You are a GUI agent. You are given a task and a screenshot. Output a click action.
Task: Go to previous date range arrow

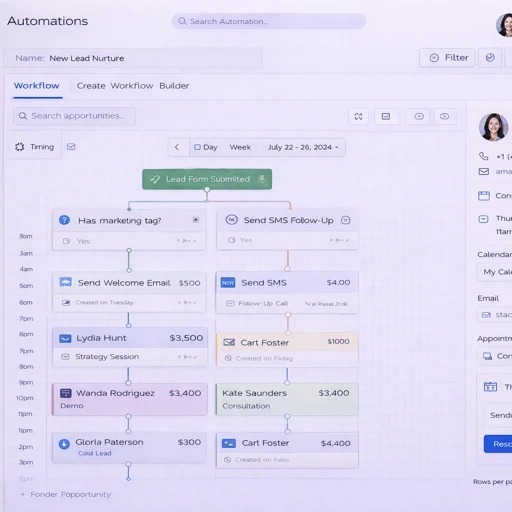(x=177, y=147)
